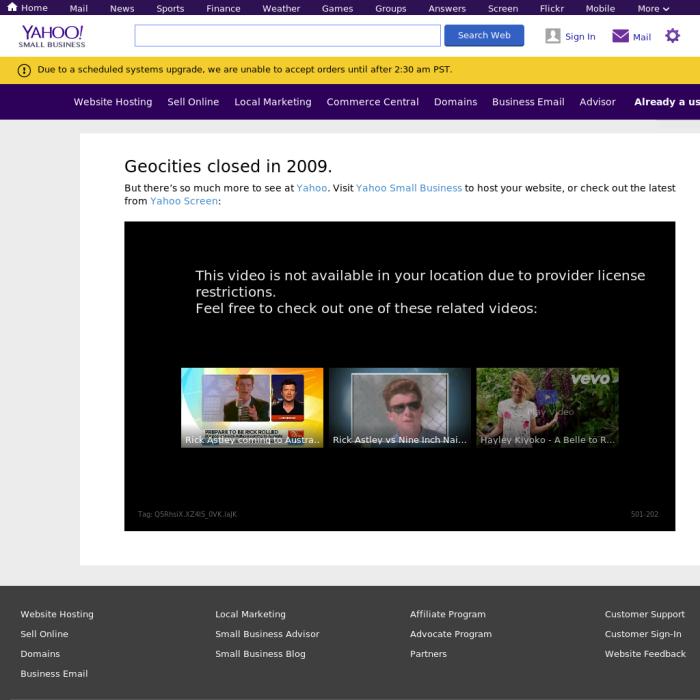Click footer Customer Support link

pos(645,614)
